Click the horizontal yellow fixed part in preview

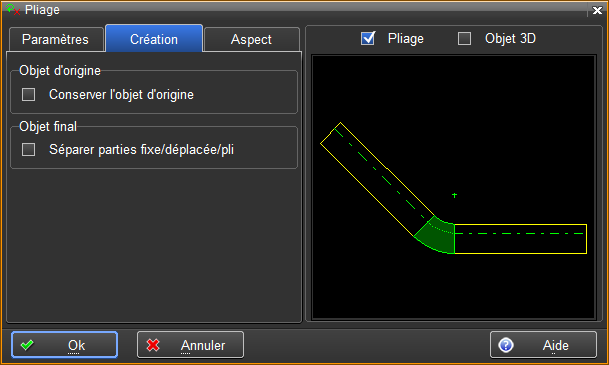pyautogui.click(x=520, y=239)
